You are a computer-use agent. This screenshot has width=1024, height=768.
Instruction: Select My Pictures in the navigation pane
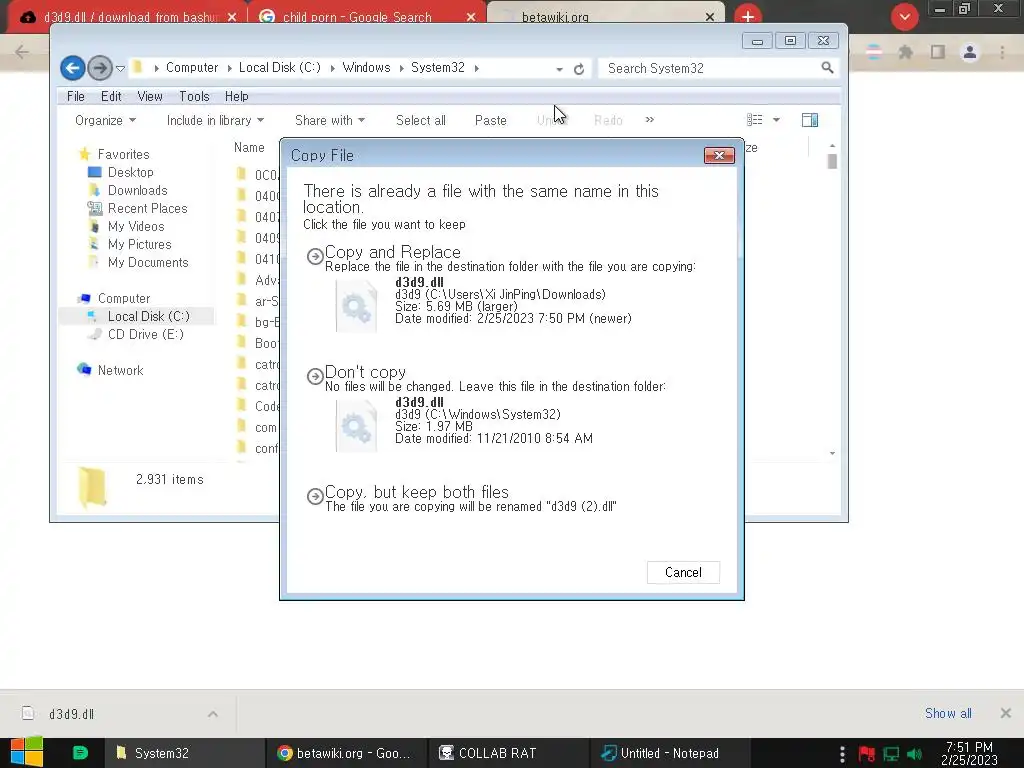[140, 244]
